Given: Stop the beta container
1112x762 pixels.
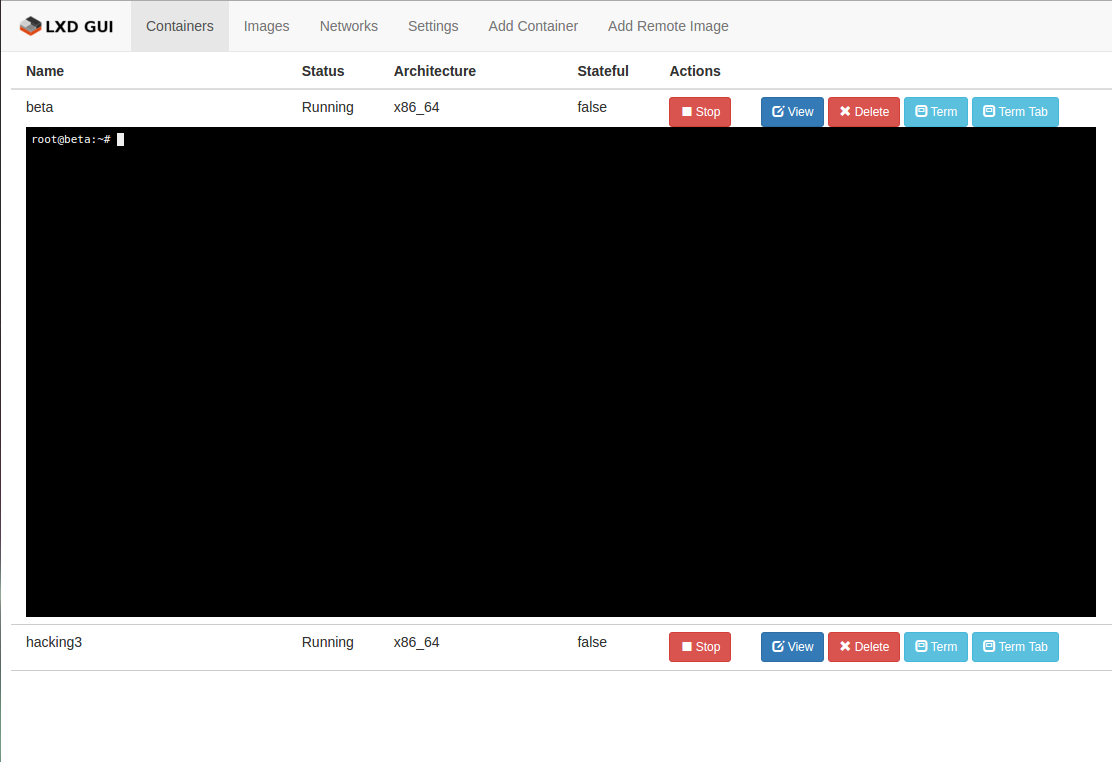Looking at the screenshot, I should tap(699, 112).
